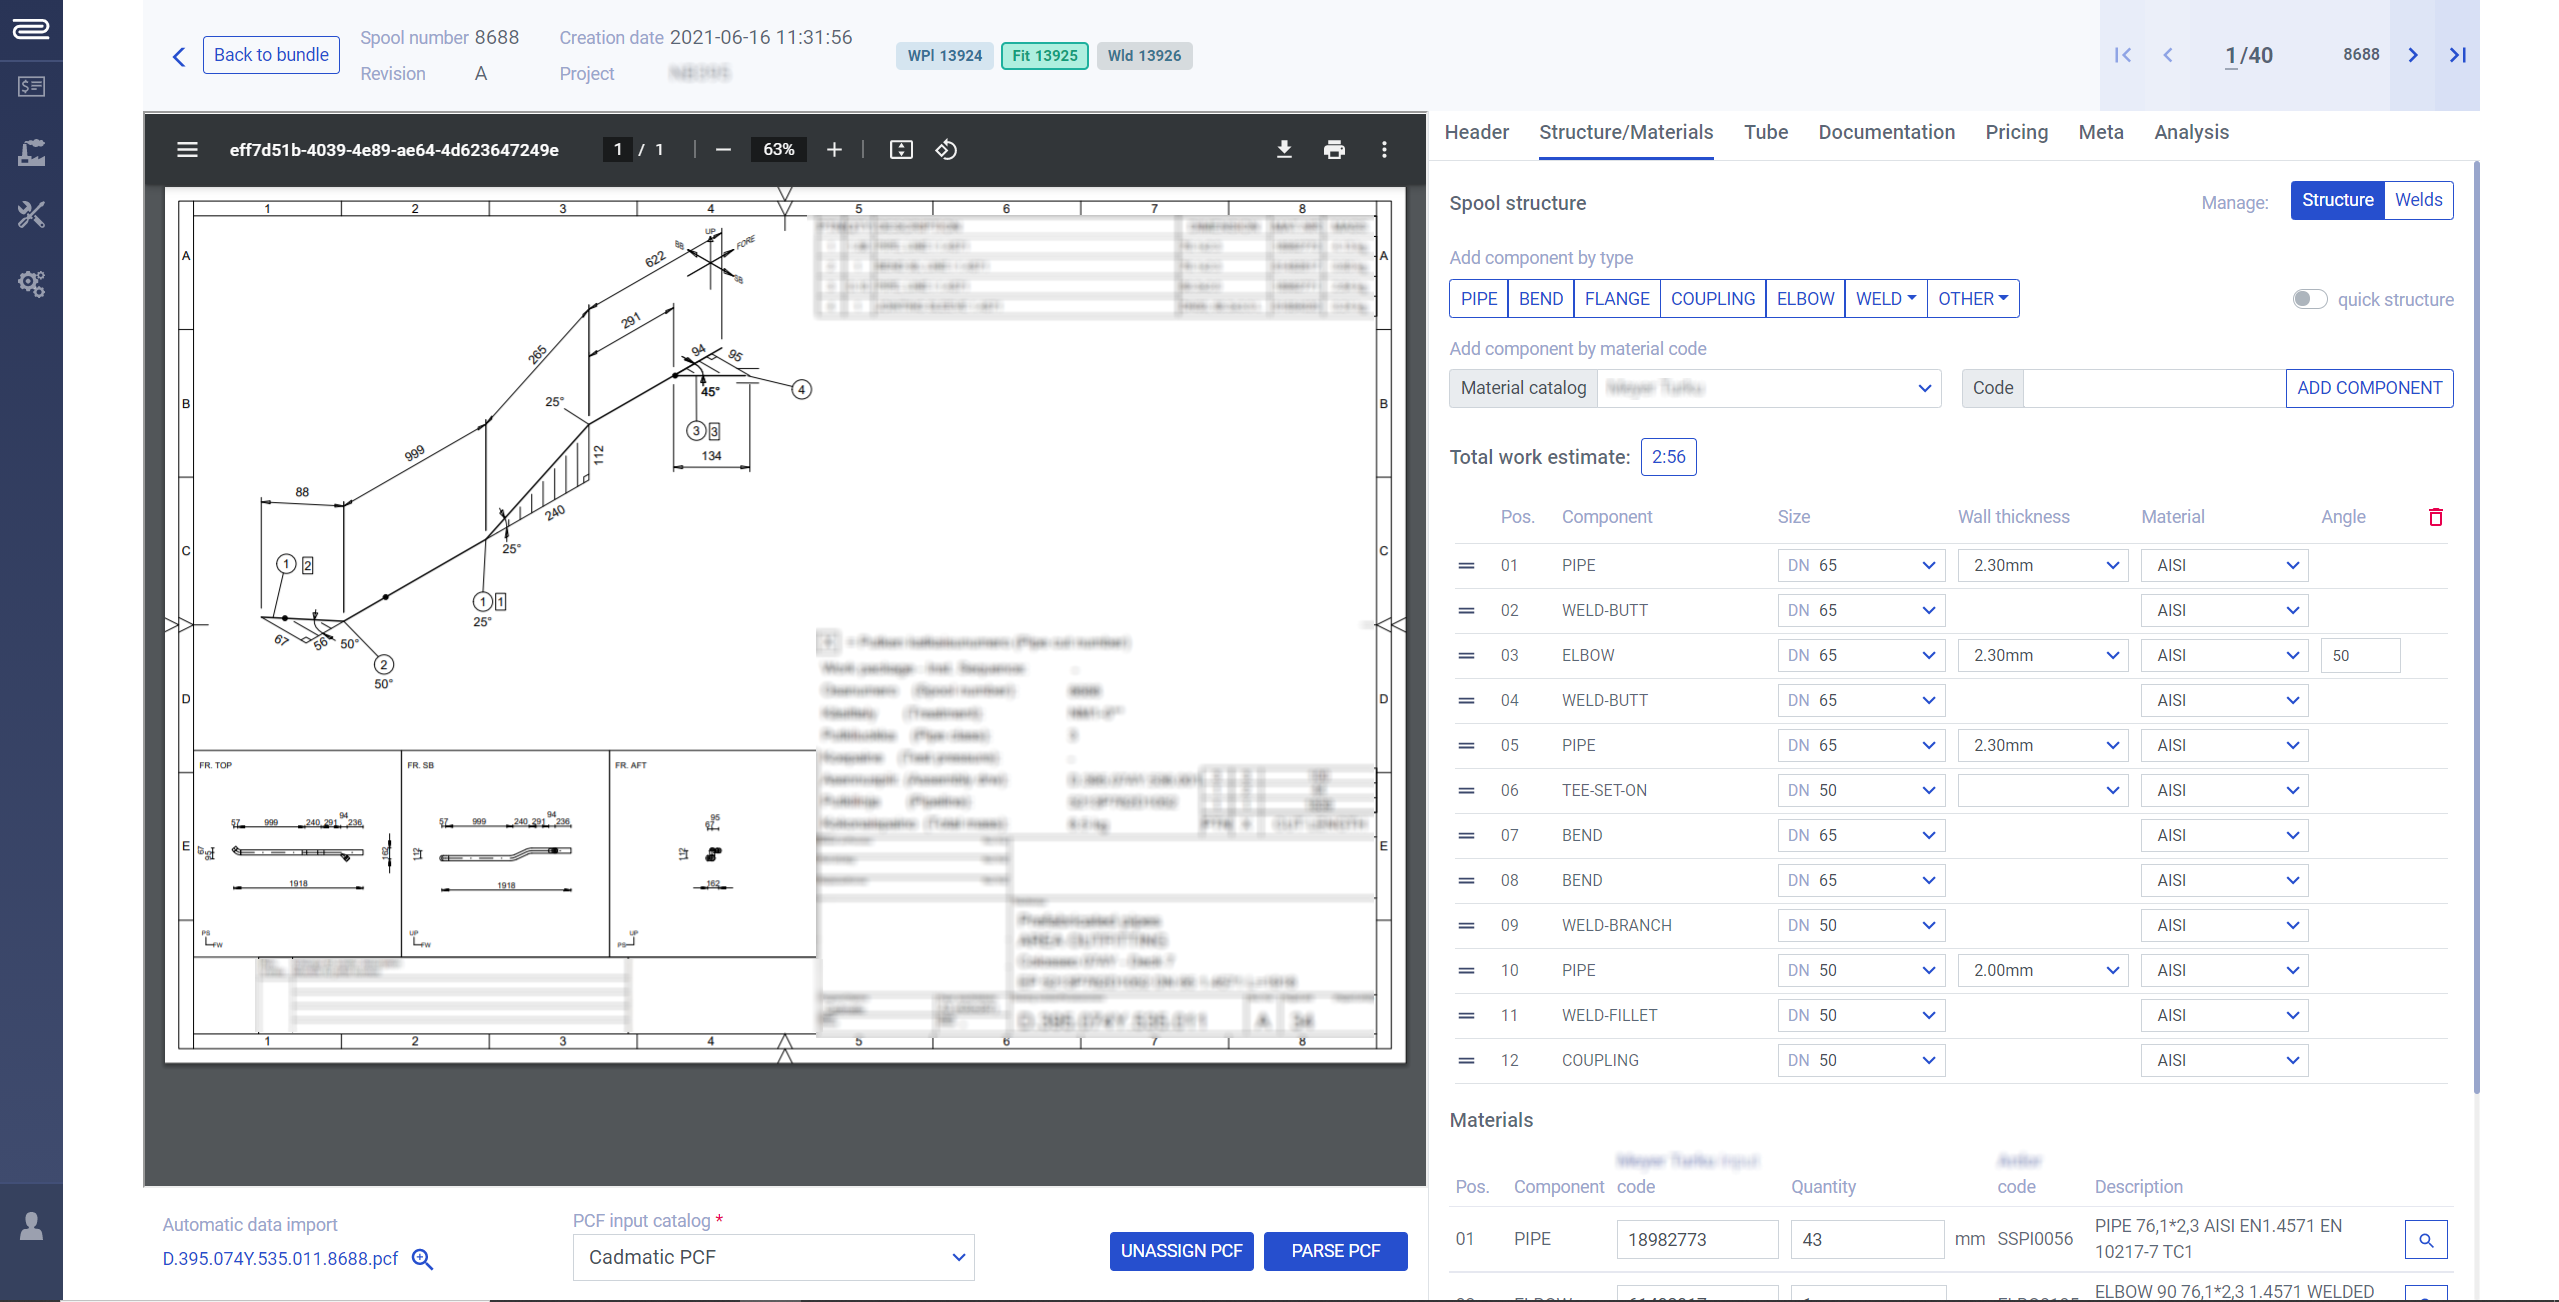Enable the quick structure toggle
This screenshot has height=1302, width=2559.
pos(2309,299)
